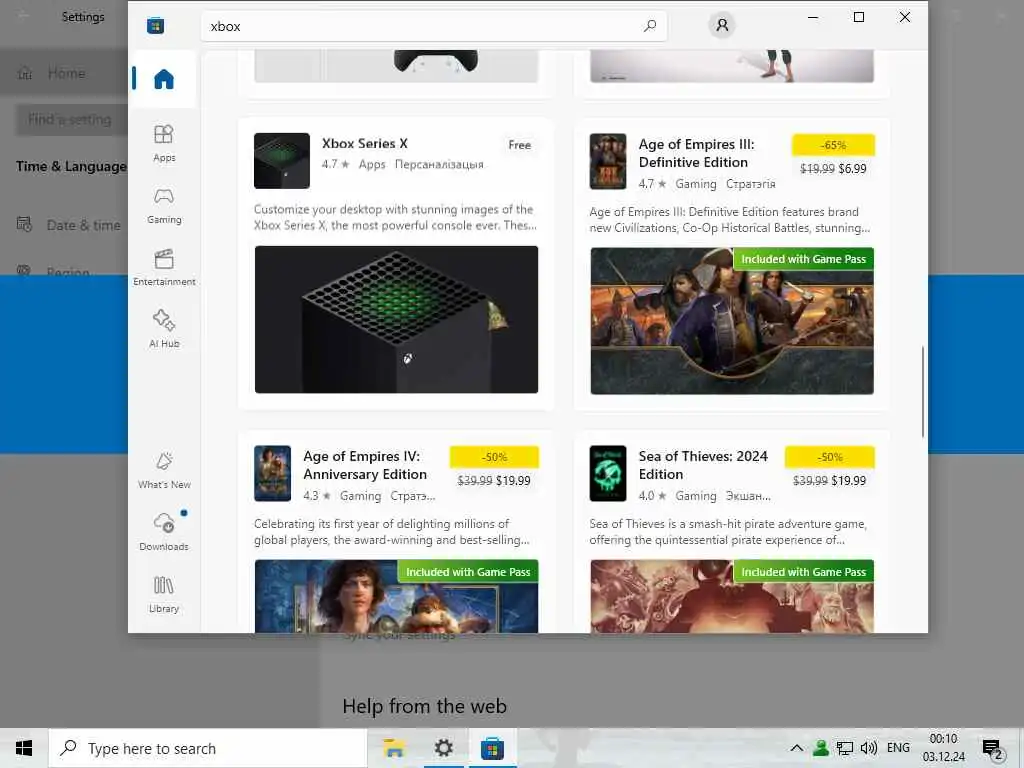Image resolution: width=1024 pixels, height=768 pixels.
Task: Click -50% badge on Age of Empires IV
Action: pos(494,457)
